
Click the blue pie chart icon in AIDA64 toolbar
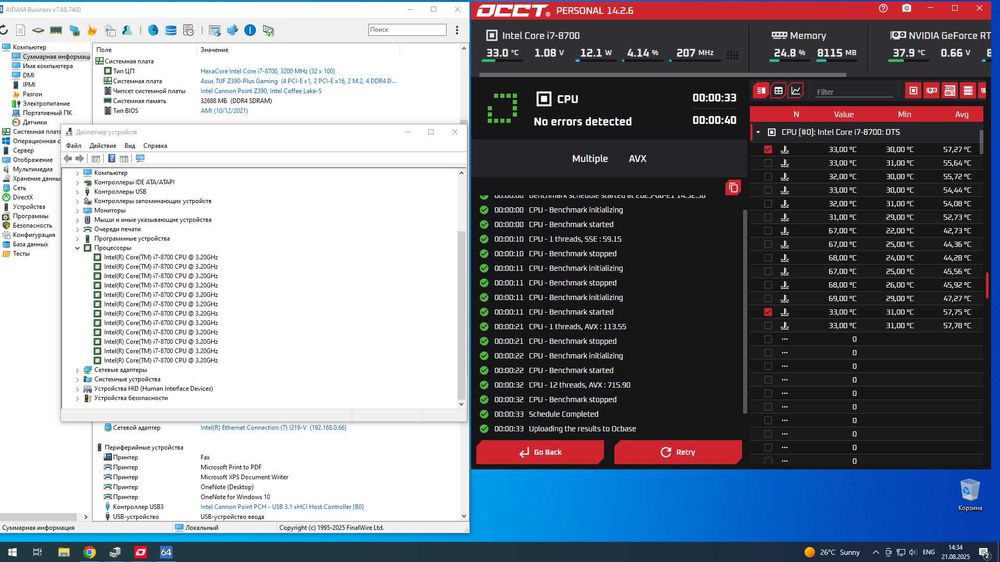pyautogui.click(x=153, y=30)
